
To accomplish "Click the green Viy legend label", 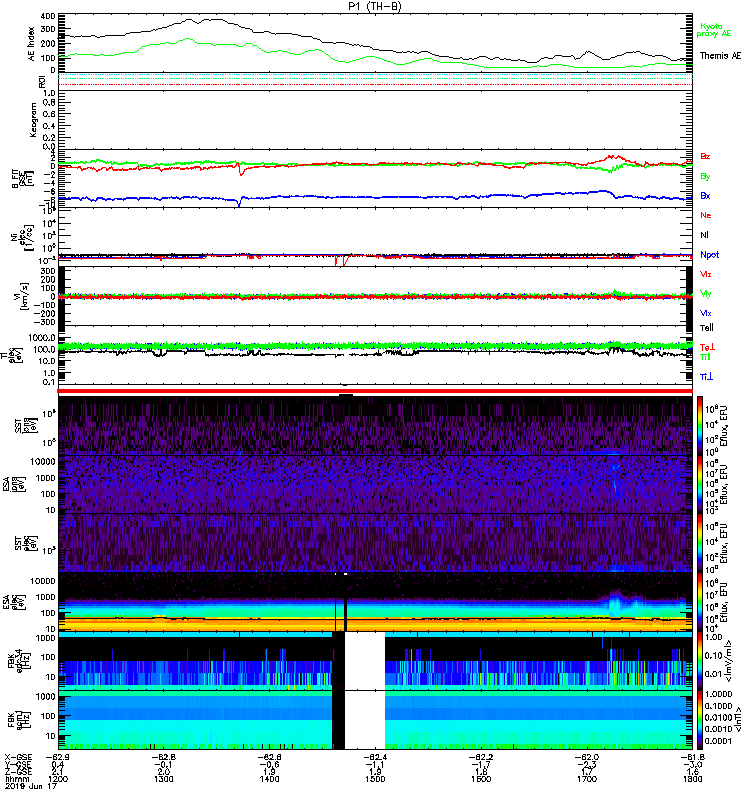I will click(705, 294).
